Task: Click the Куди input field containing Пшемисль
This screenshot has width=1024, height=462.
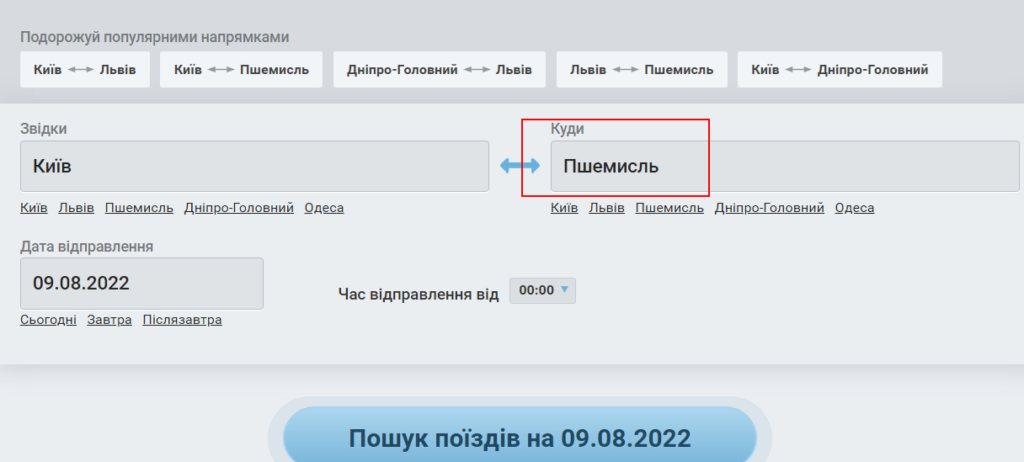Action: point(785,166)
